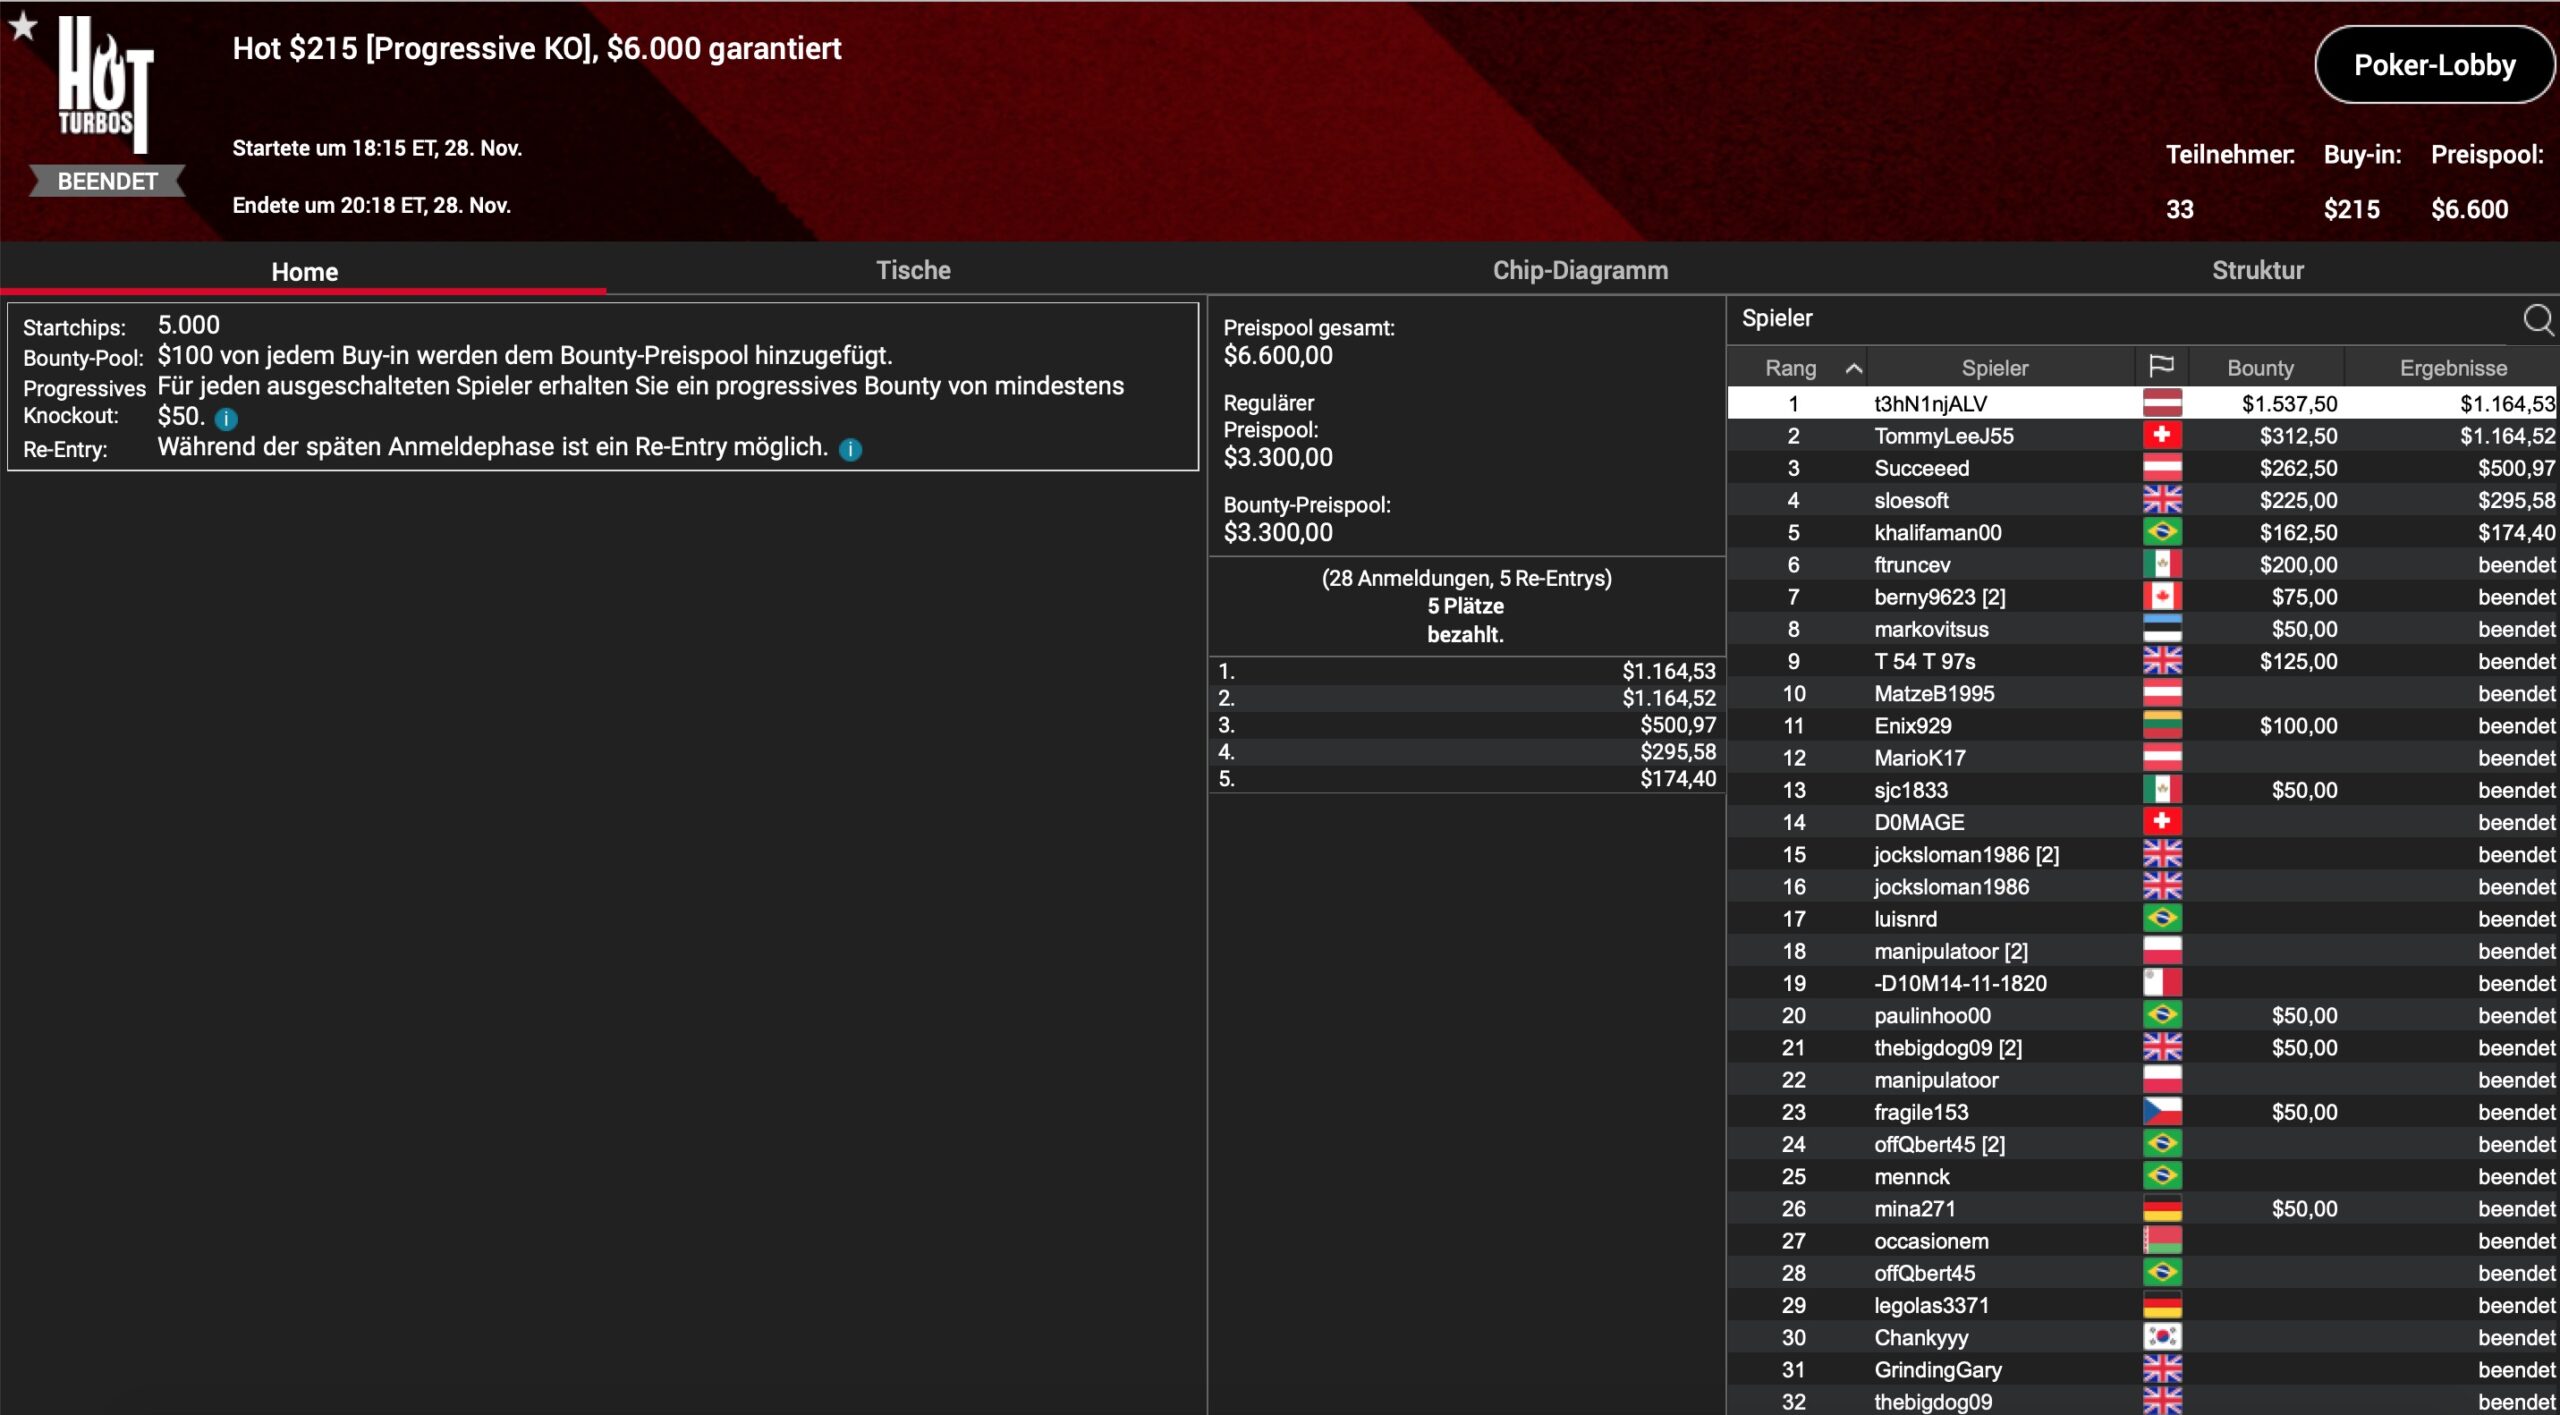Open the Struktur tab
Viewport: 2560px width, 1415px height.
tap(2257, 270)
